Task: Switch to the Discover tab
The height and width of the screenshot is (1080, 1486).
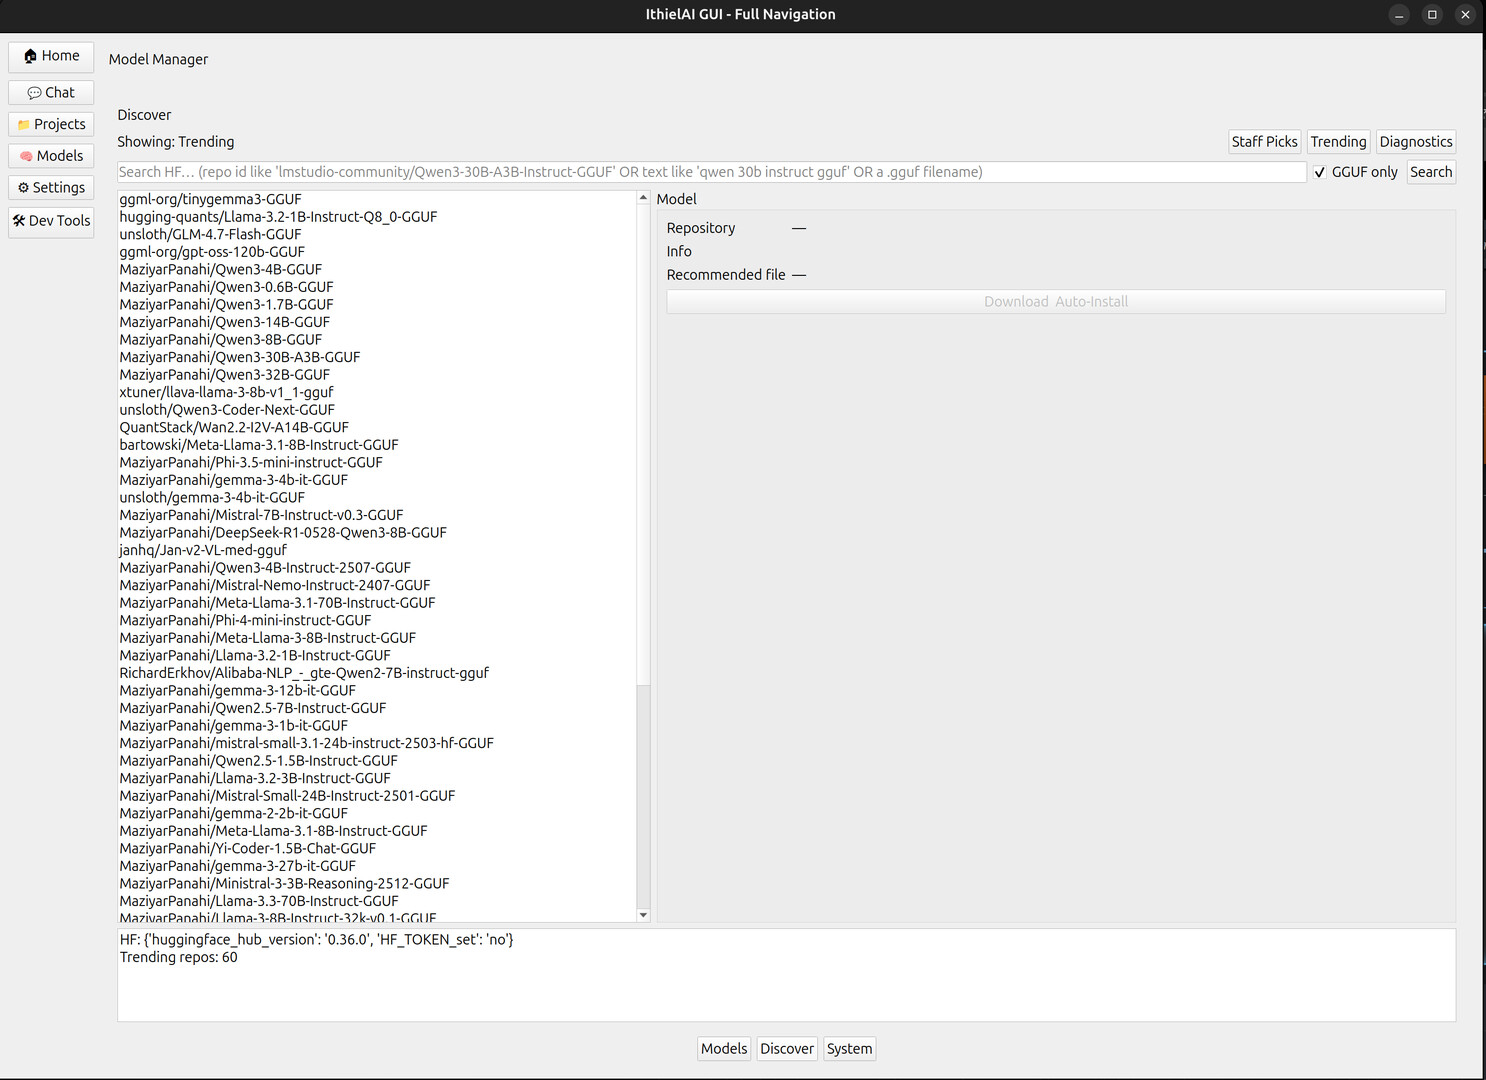Action: 786,1048
